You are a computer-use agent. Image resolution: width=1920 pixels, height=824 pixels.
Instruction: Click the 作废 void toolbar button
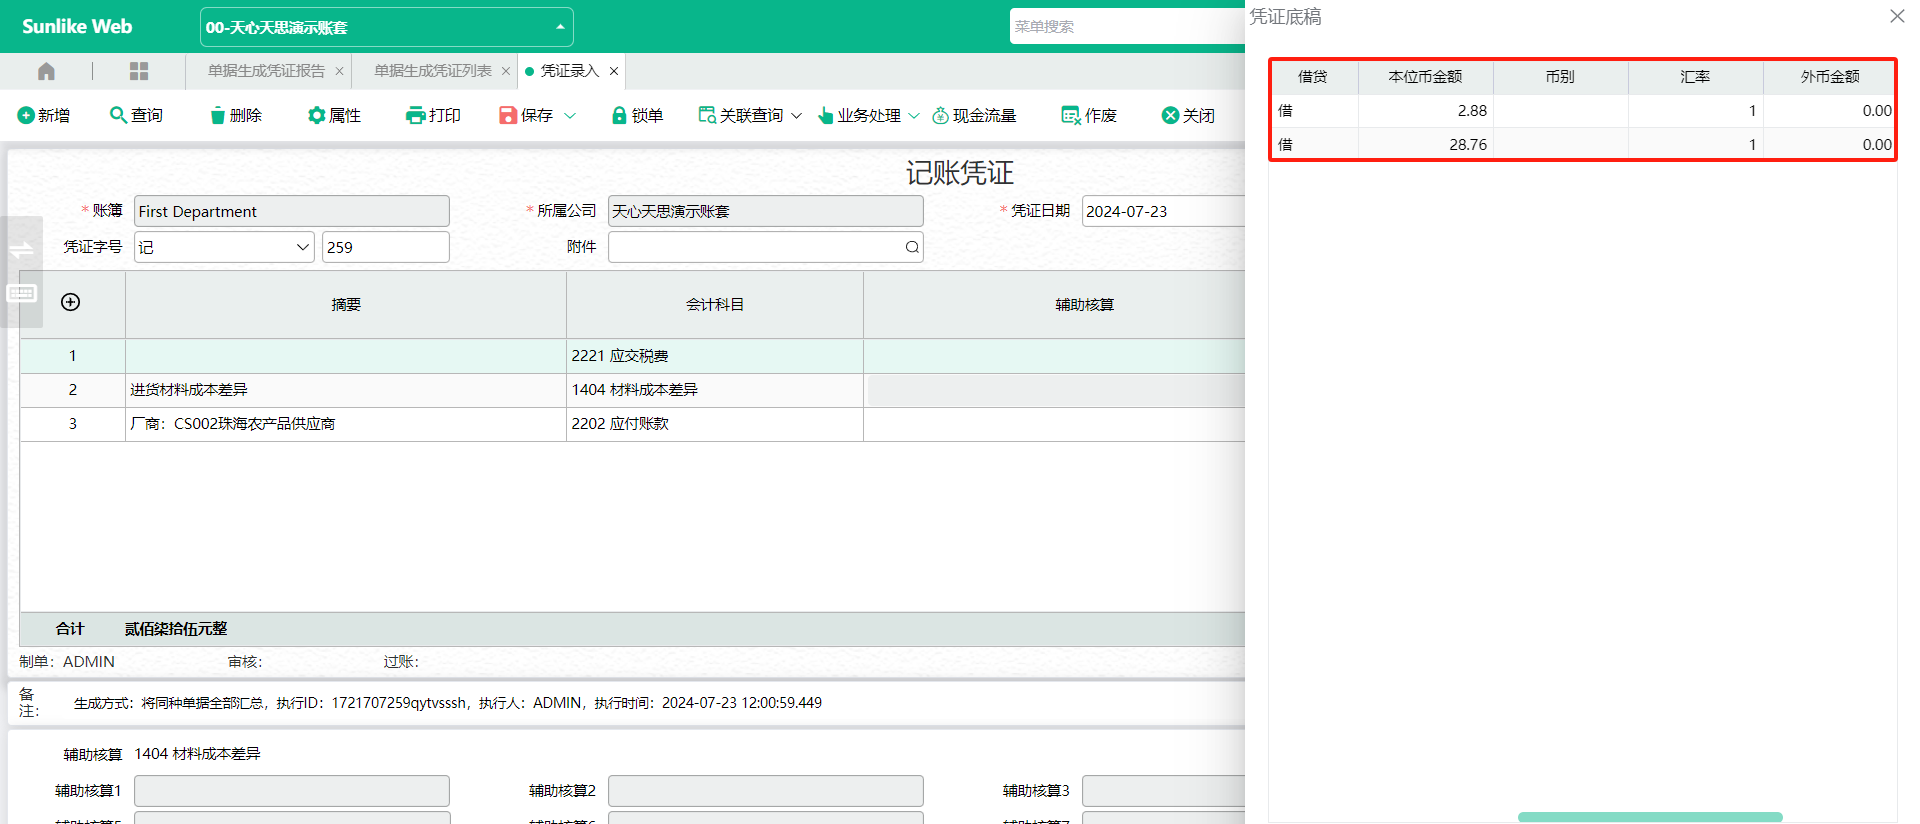pos(1089,116)
